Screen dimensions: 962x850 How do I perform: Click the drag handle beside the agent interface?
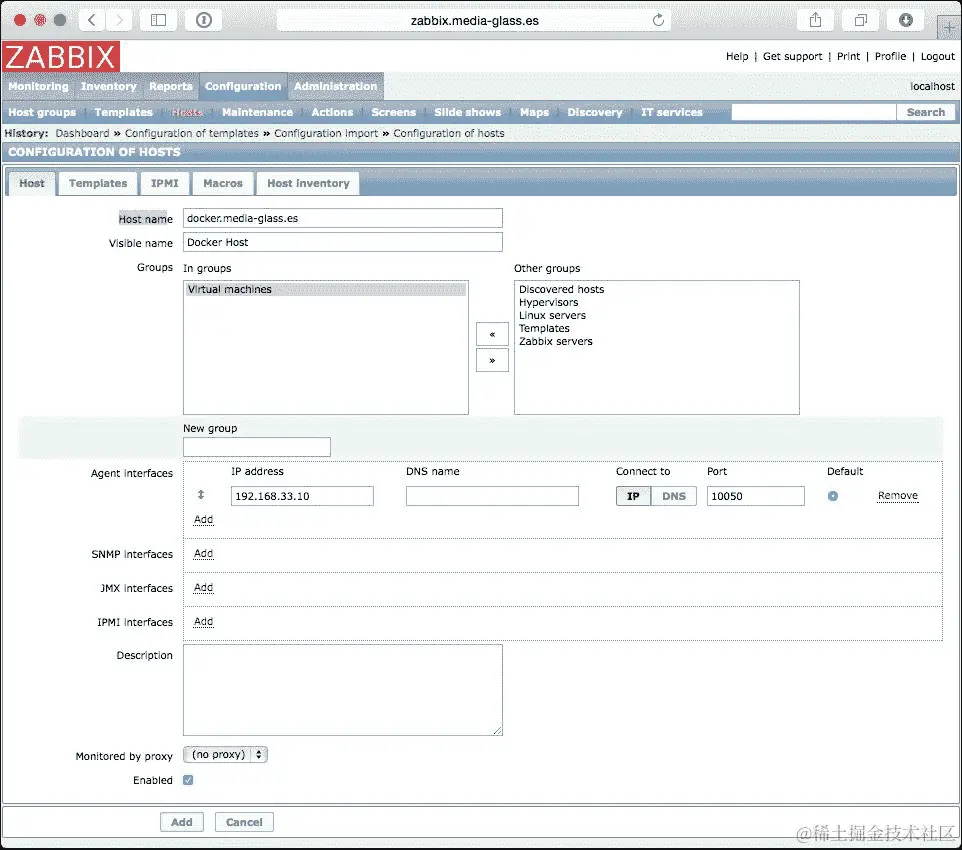[199, 495]
